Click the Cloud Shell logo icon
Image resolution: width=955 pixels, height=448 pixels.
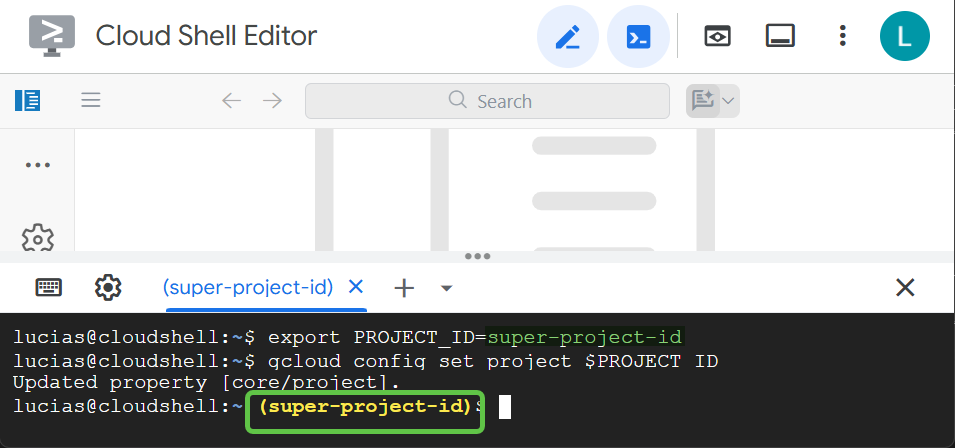tap(51, 36)
